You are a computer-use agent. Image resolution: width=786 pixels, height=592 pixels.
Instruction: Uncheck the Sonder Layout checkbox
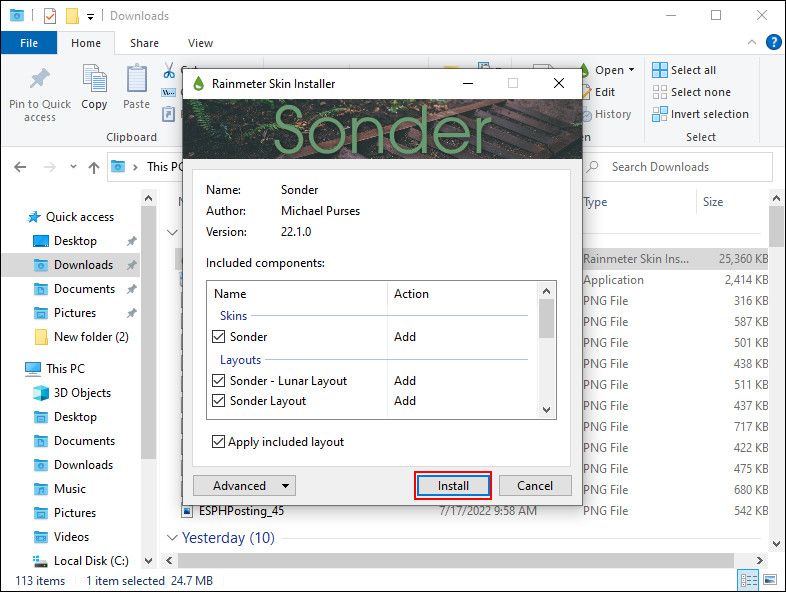tap(219, 401)
